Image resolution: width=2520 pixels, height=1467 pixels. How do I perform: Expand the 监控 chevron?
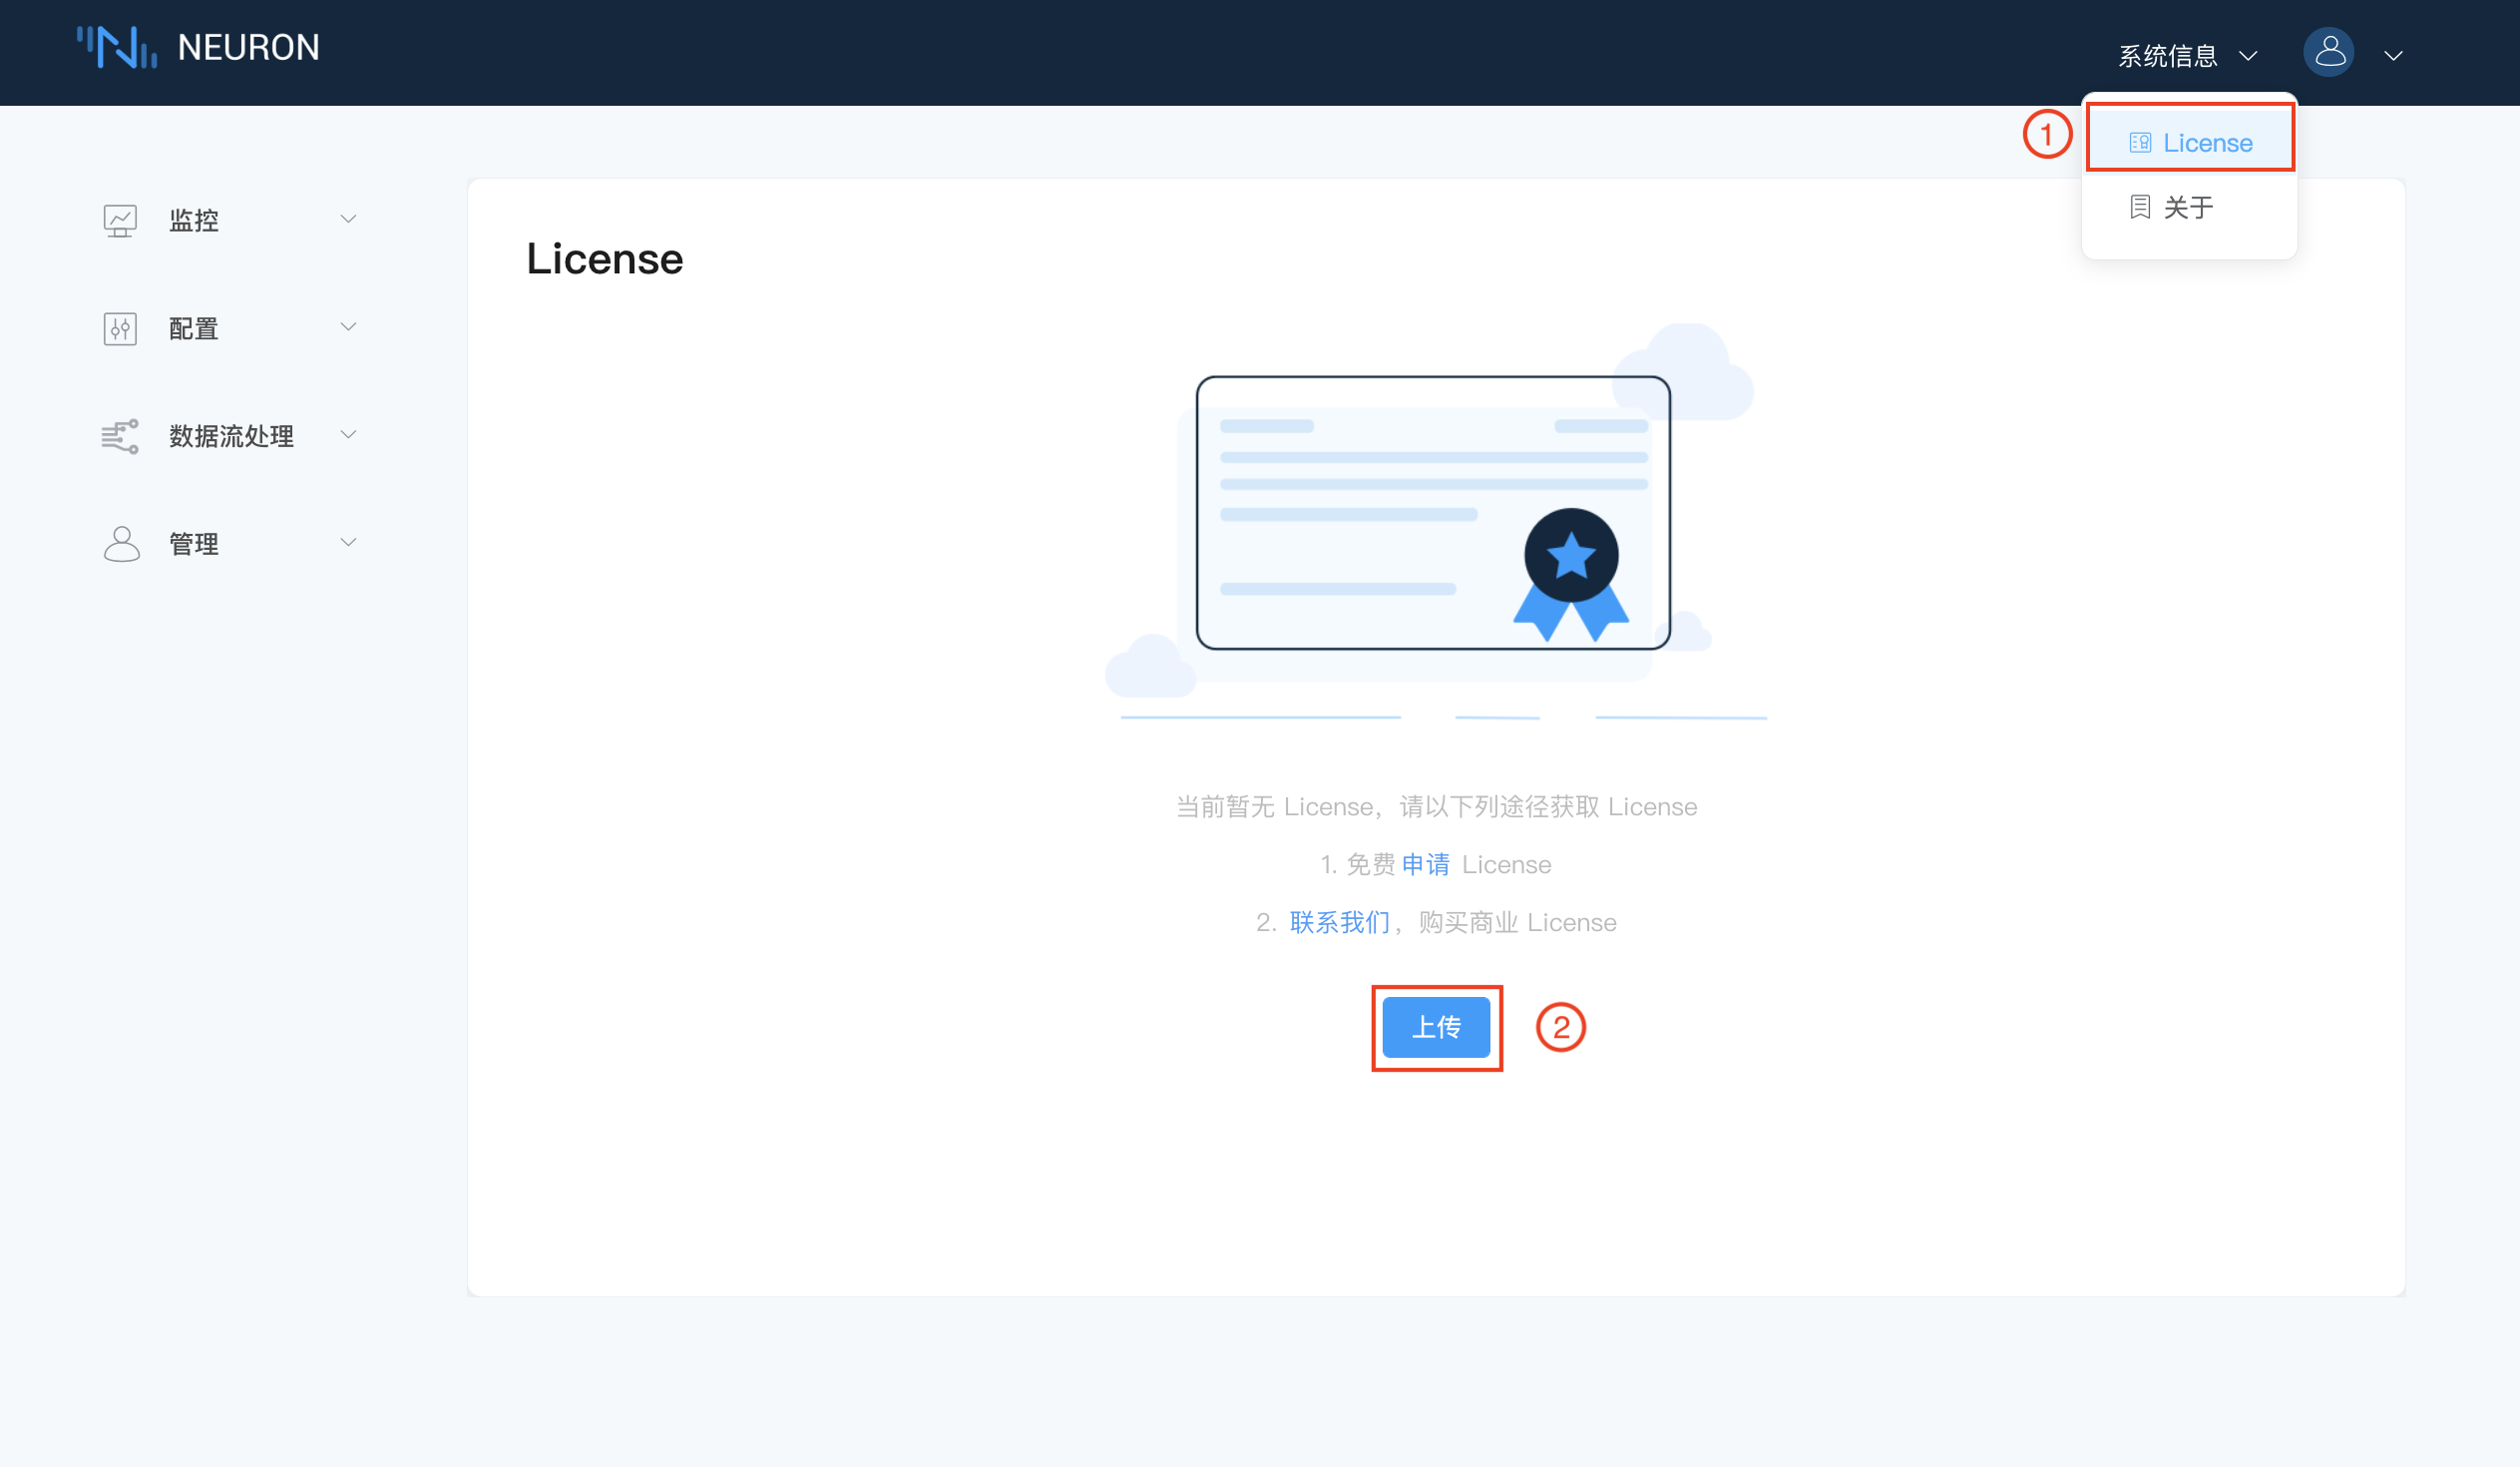pyautogui.click(x=348, y=219)
